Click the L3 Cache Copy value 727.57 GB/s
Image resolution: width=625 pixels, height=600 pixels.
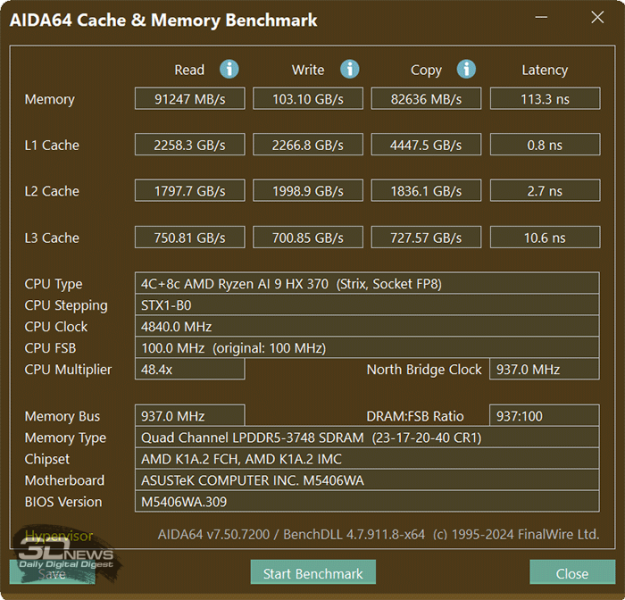pos(426,238)
